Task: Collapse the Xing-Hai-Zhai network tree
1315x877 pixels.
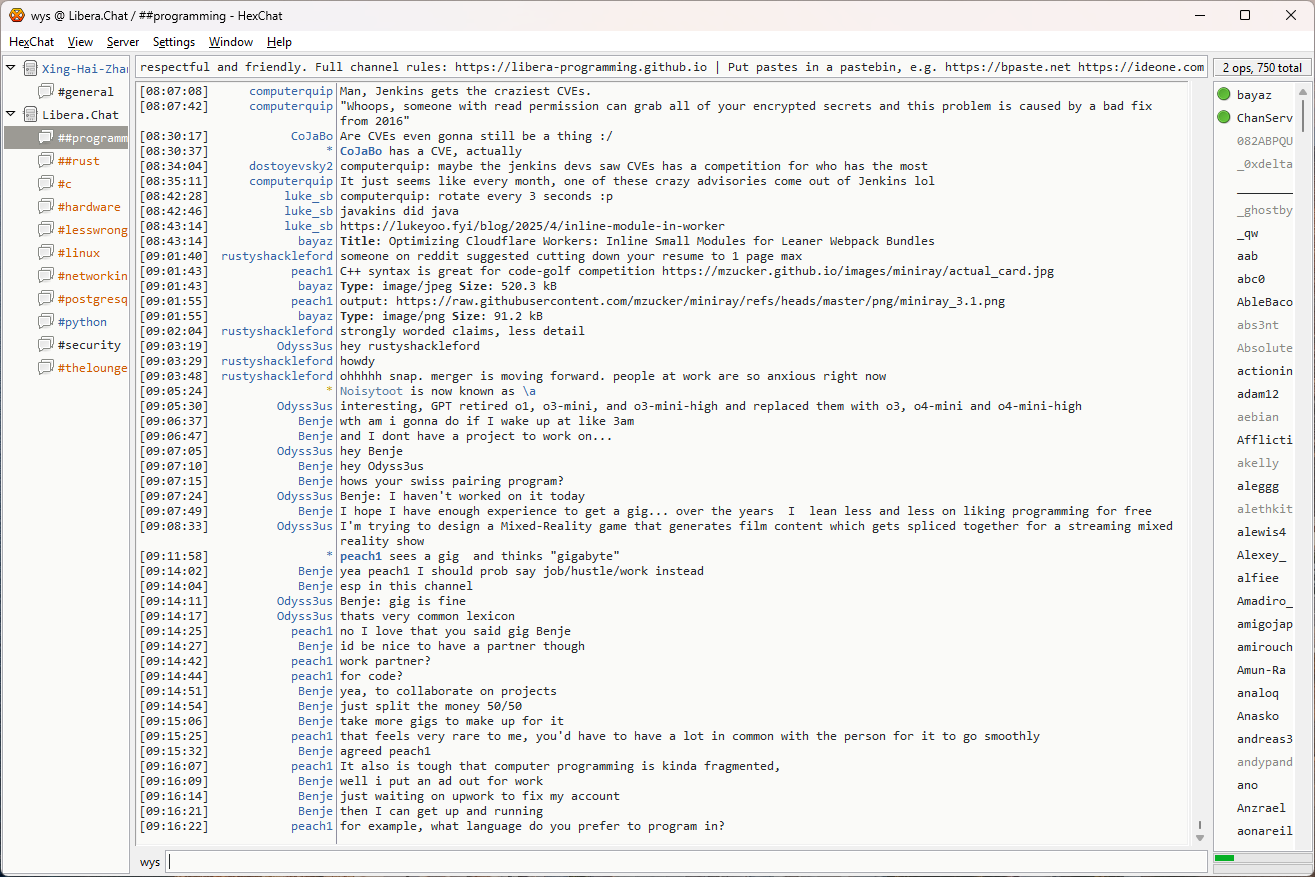Action: [11, 68]
